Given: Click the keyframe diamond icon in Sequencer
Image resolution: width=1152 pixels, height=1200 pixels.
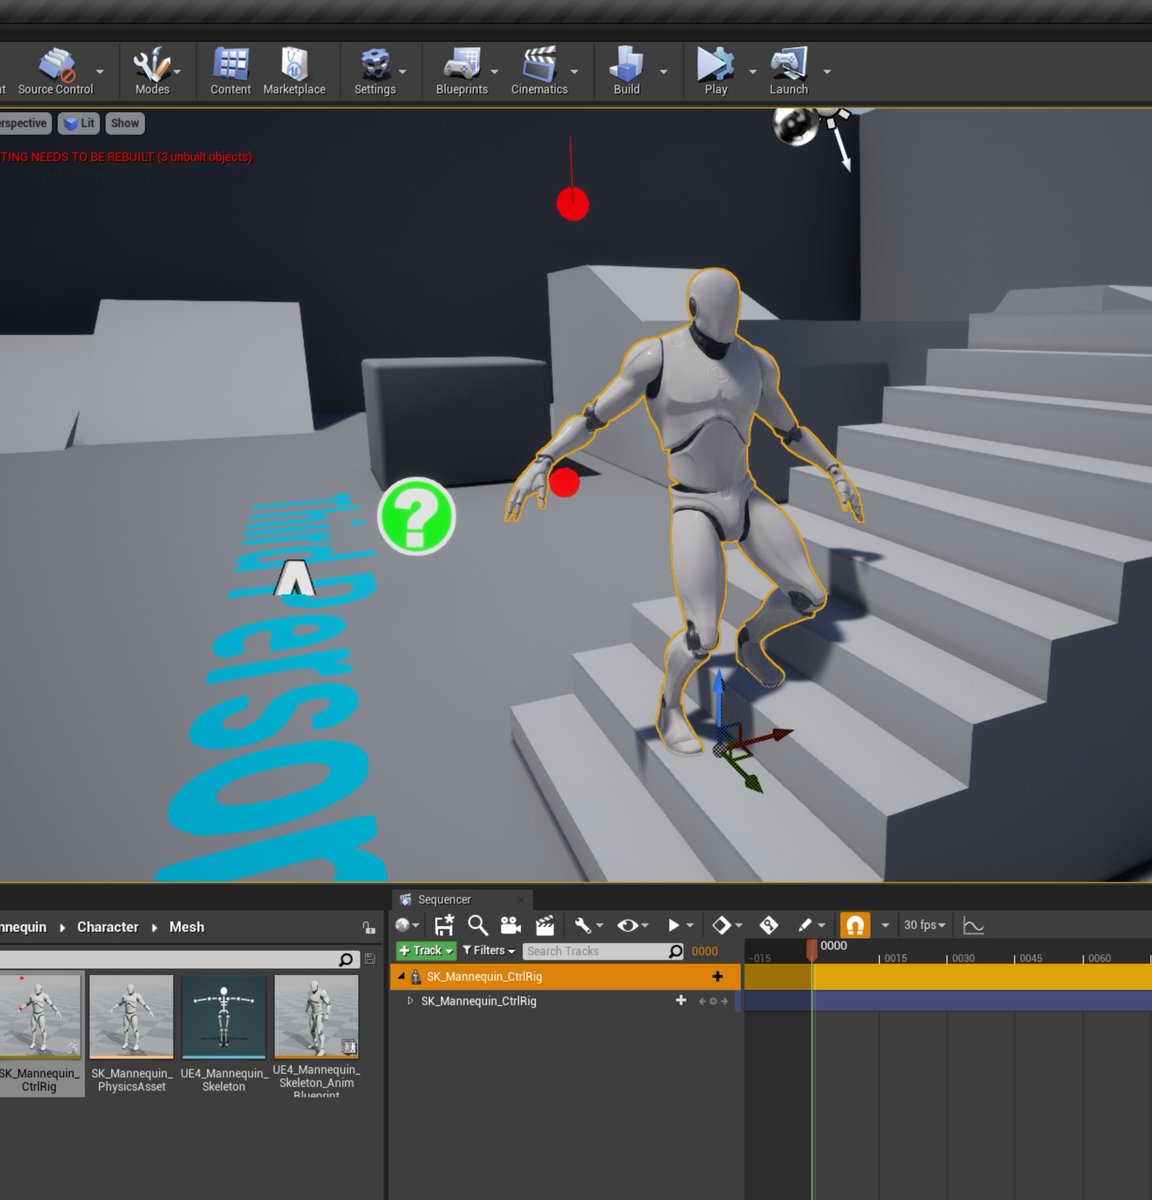Looking at the screenshot, I should 722,924.
